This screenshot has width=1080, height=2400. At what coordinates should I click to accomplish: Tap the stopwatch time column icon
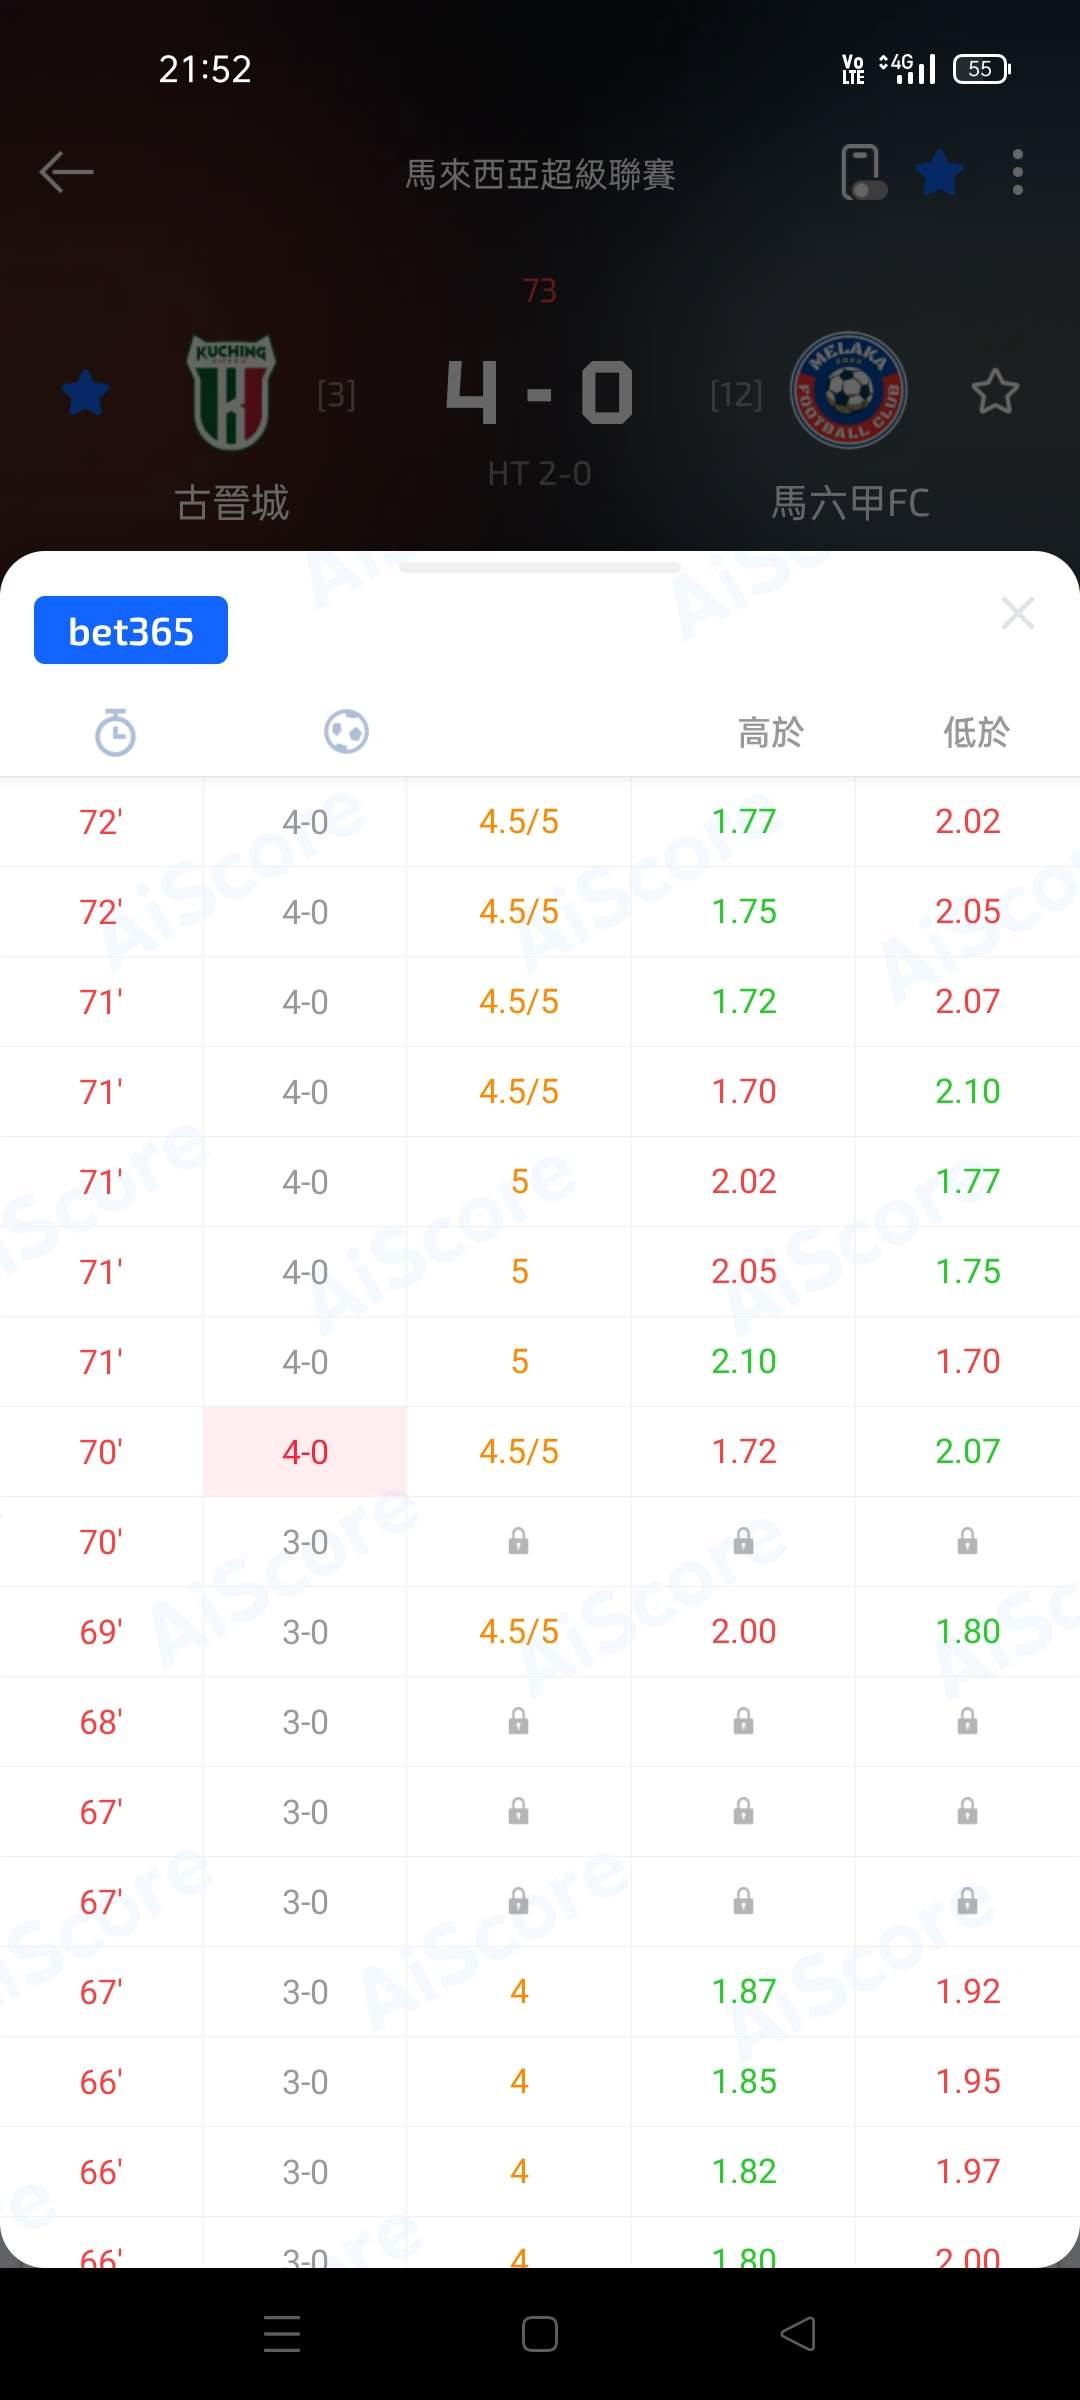pos(115,732)
